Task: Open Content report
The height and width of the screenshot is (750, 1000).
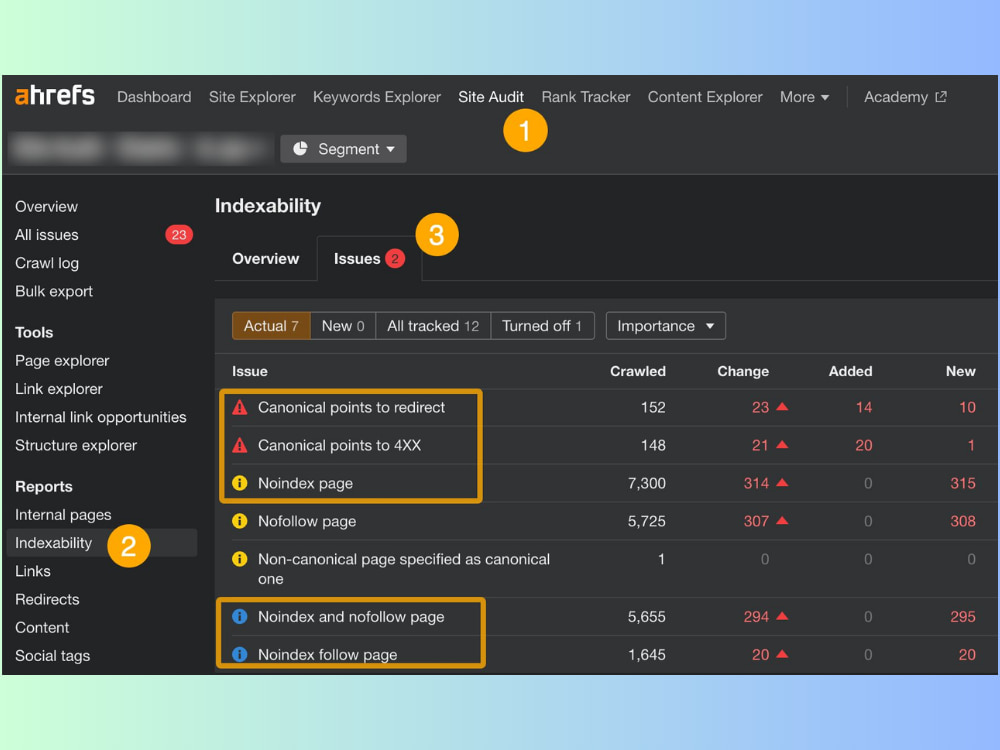Action: point(42,628)
